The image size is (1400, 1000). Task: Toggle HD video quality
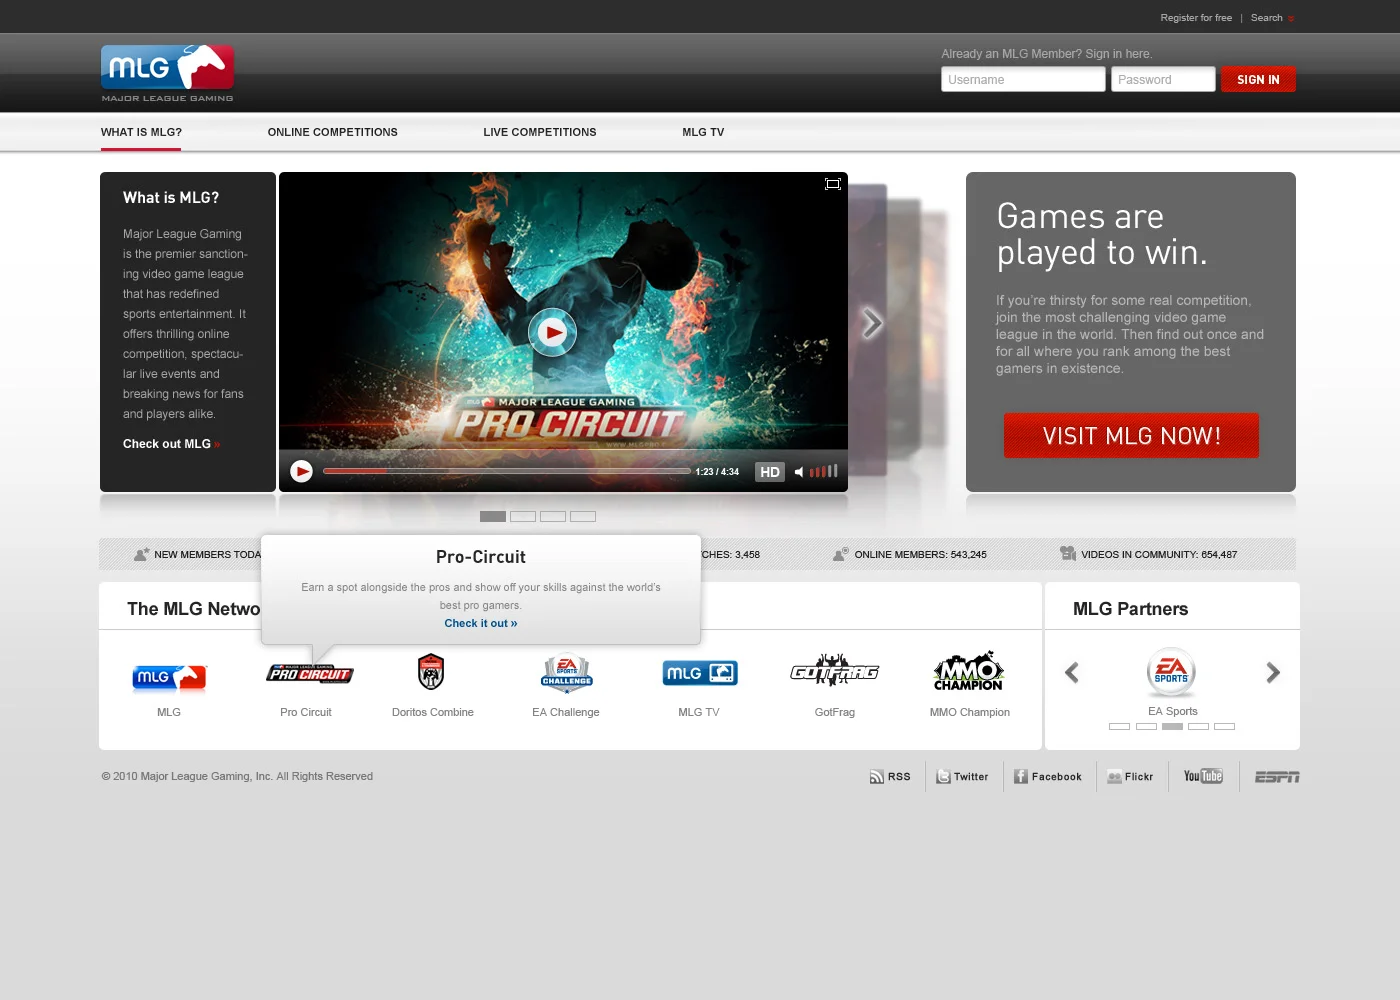[769, 472]
